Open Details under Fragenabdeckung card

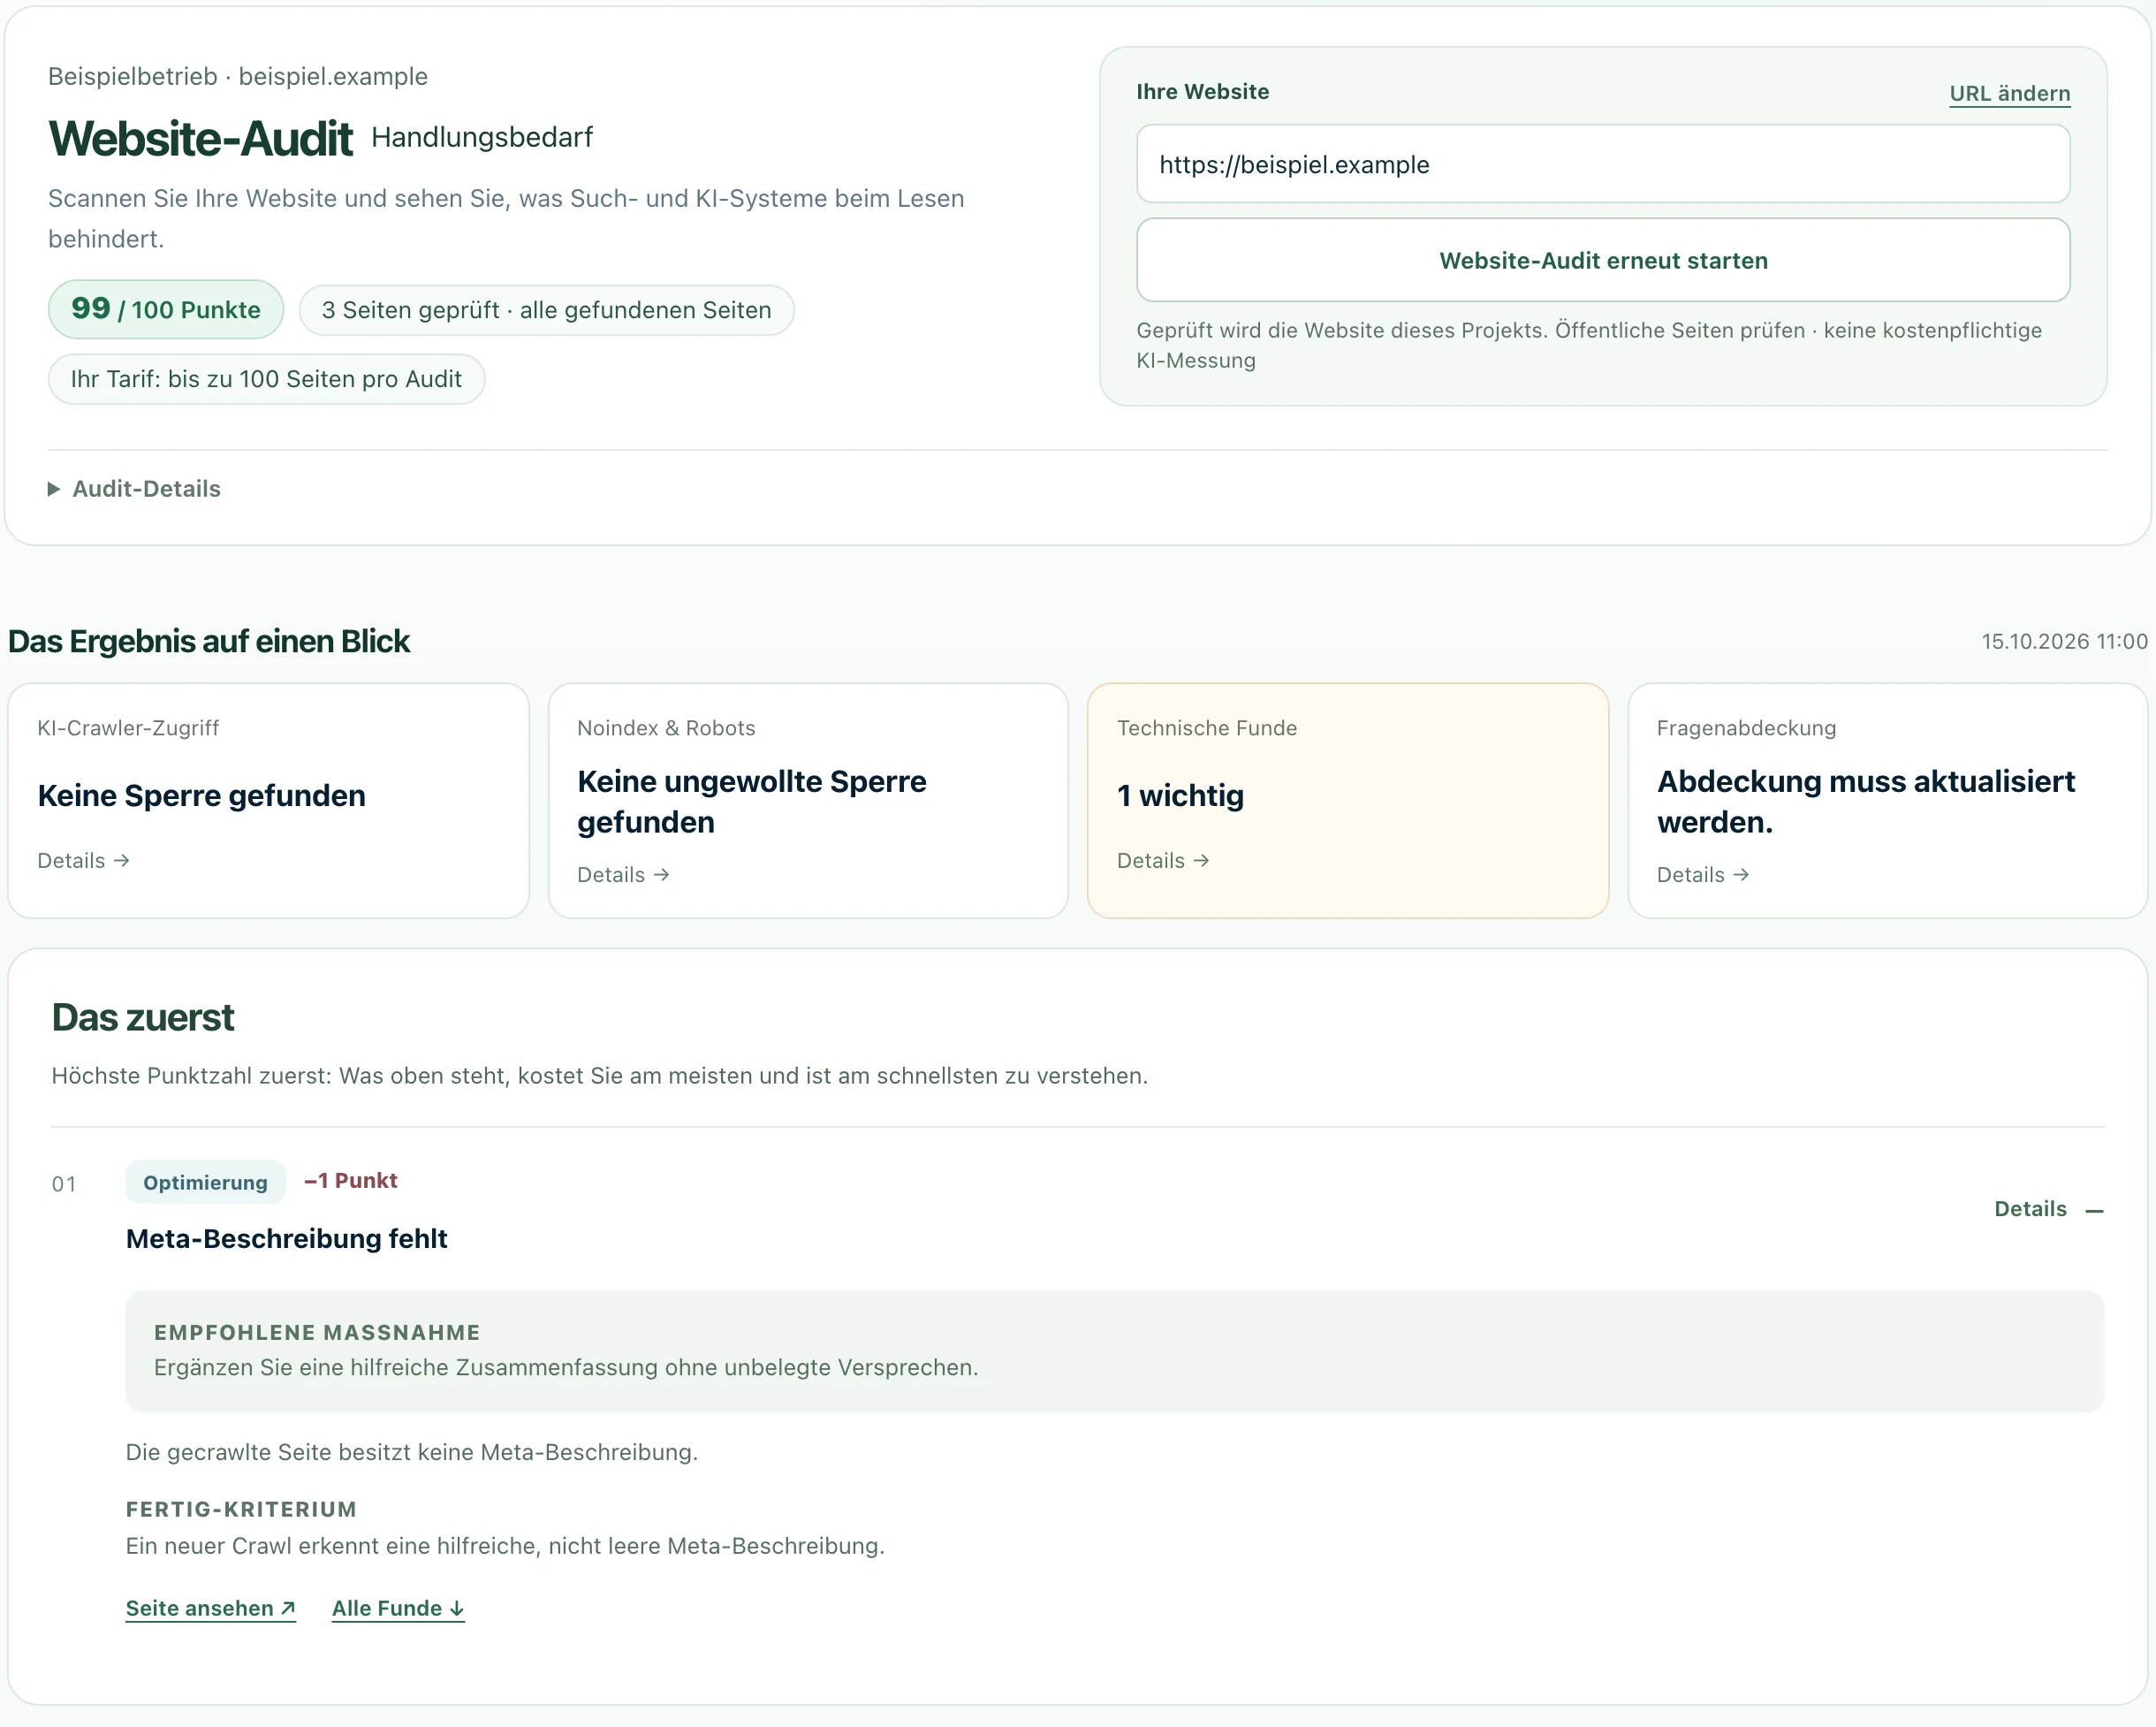pyautogui.click(x=1703, y=875)
